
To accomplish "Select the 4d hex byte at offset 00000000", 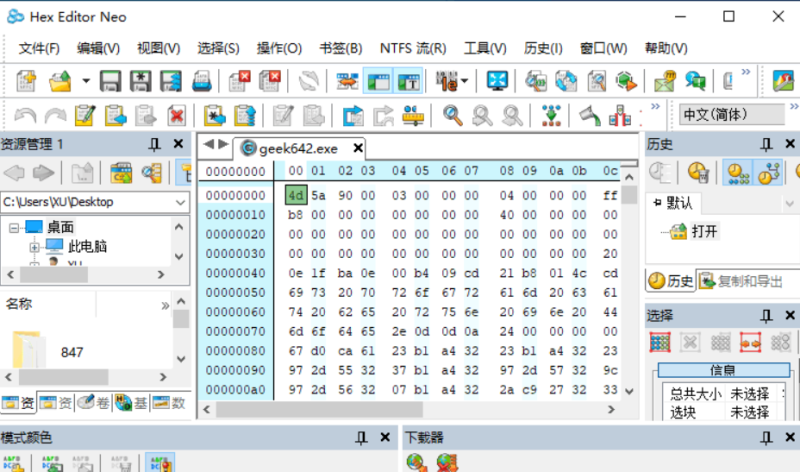I will click(x=295, y=195).
